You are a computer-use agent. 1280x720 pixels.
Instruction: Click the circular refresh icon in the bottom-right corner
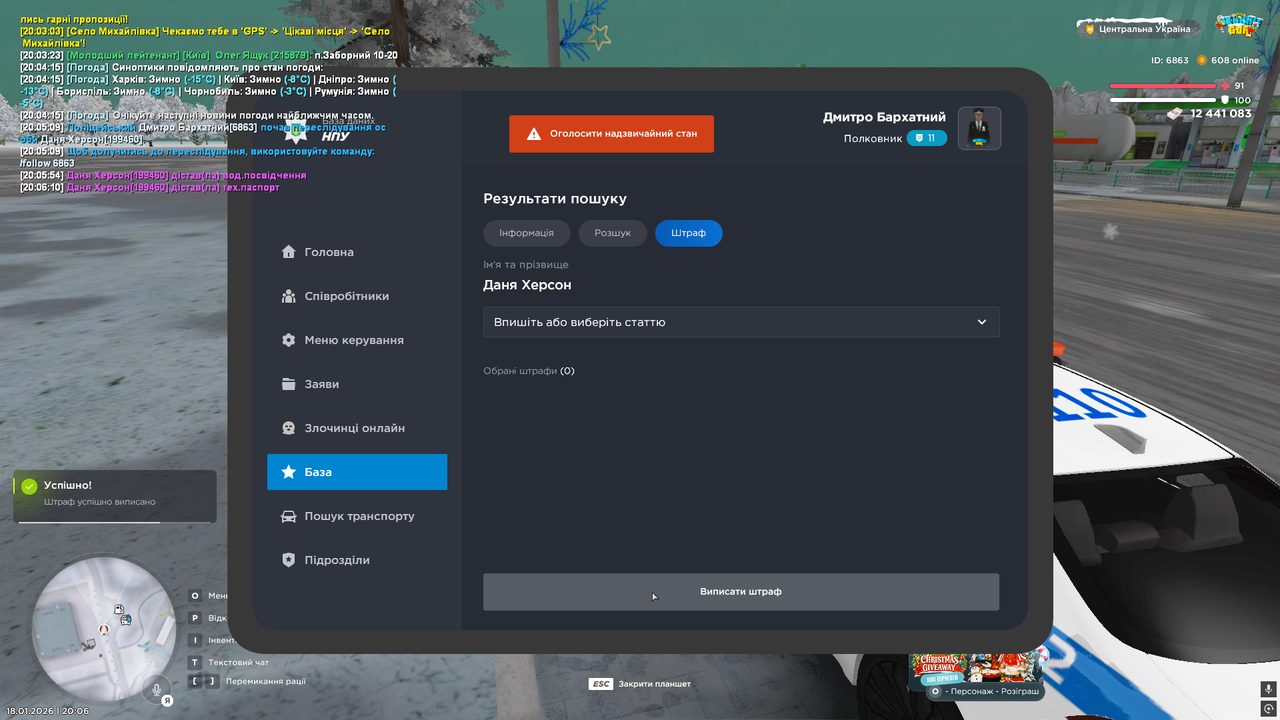pos(1269,708)
